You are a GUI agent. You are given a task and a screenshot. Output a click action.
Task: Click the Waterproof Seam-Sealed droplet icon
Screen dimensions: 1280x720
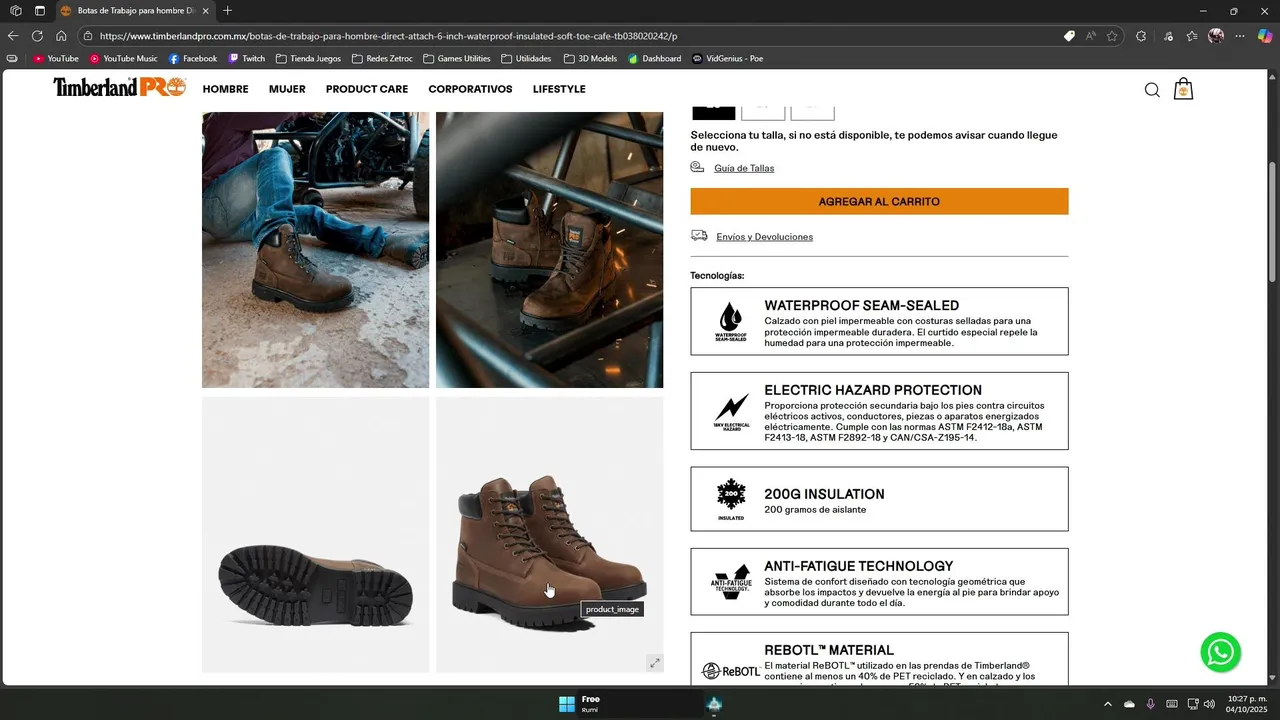[731, 322]
